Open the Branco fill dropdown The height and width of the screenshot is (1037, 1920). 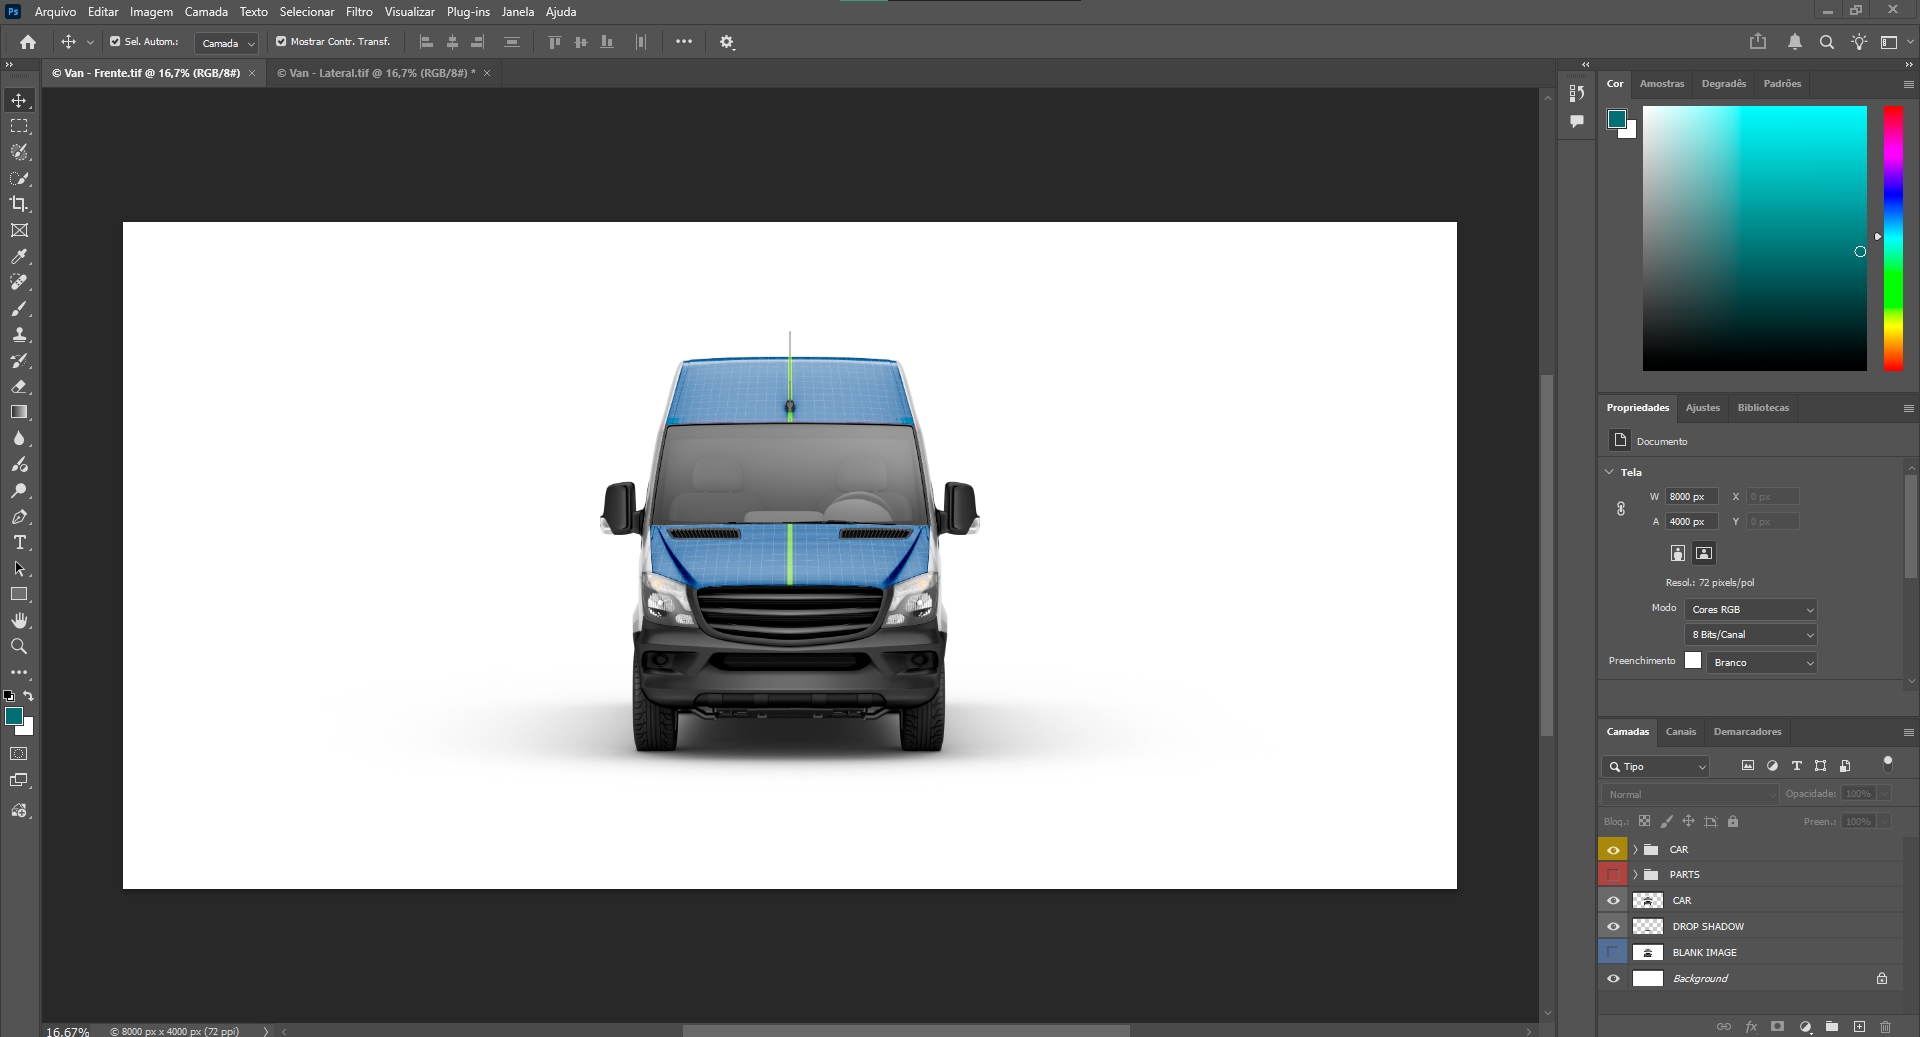[1762, 662]
